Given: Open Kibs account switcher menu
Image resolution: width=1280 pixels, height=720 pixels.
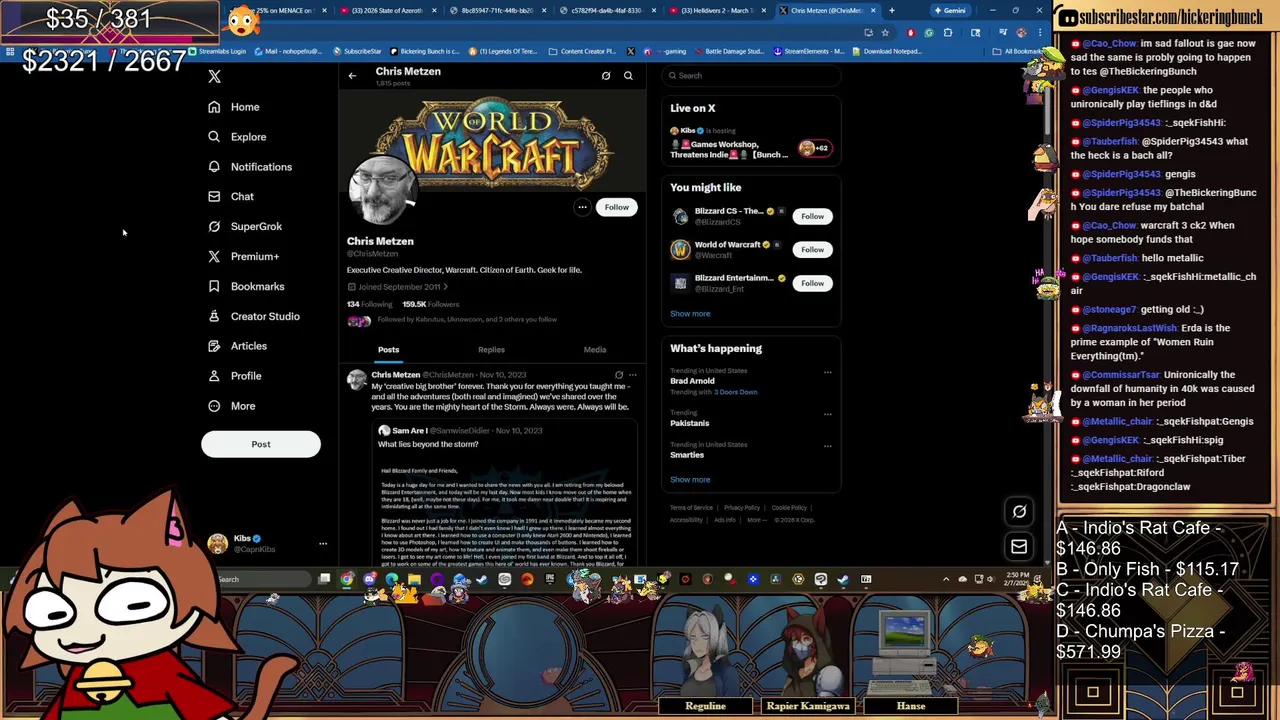Looking at the screenshot, I should pos(268,544).
